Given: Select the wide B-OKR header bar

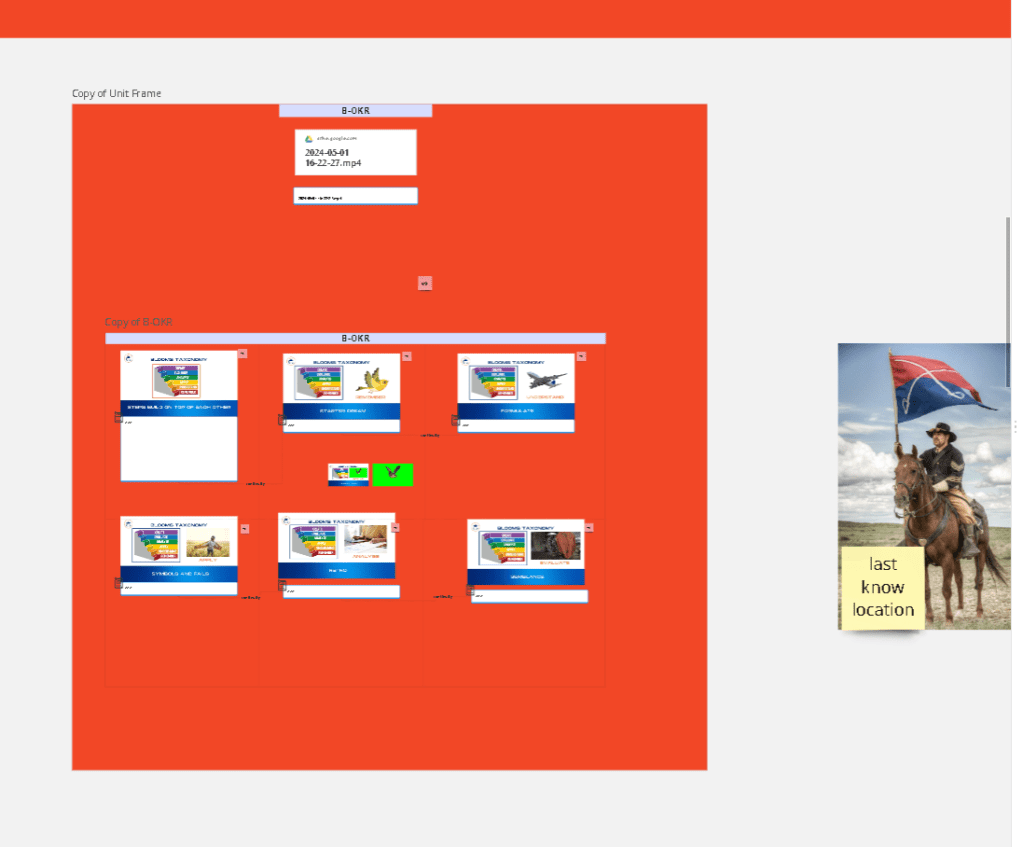Looking at the screenshot, I should pos(356,339).
